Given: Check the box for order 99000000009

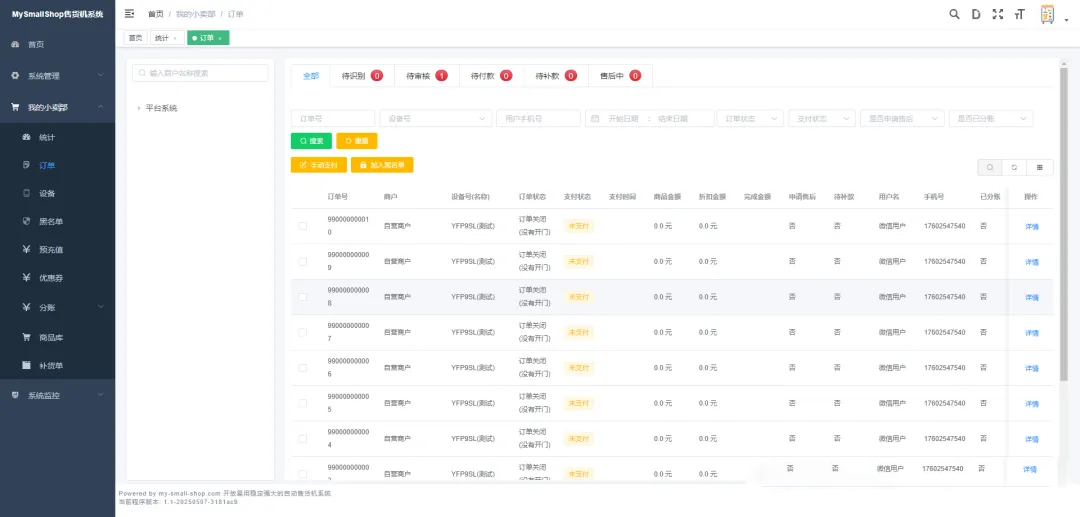Looking at the screenshot, I should (302, 262).
